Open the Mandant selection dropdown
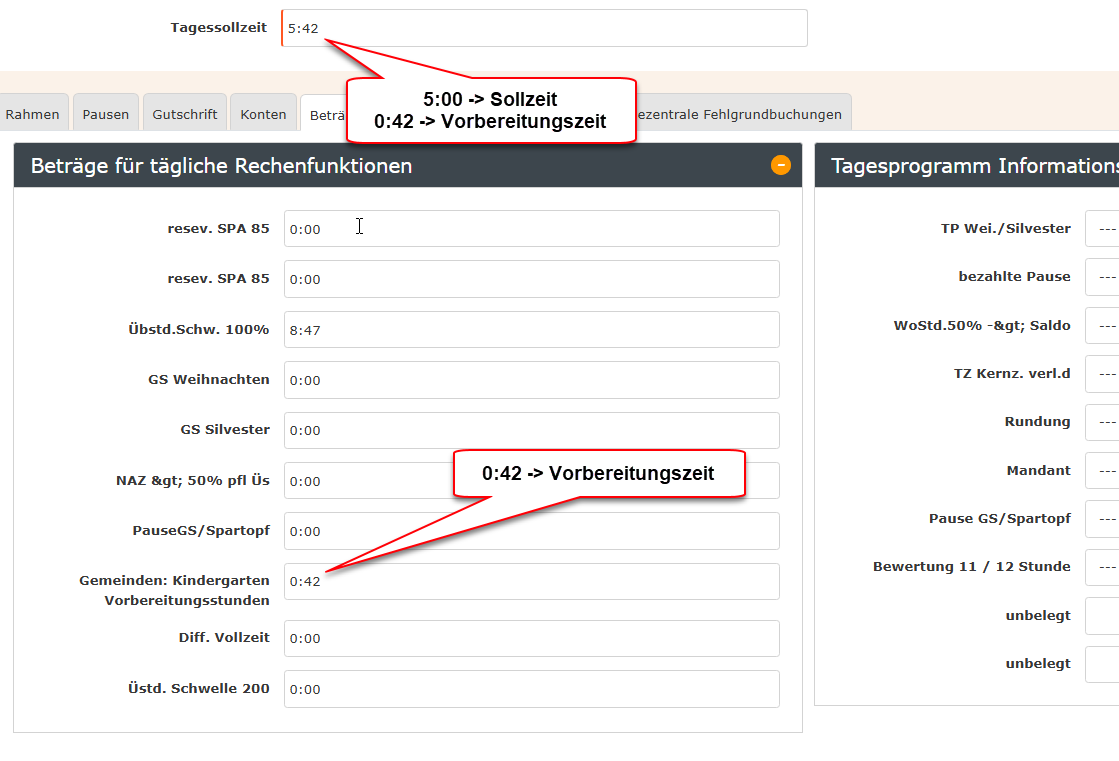The width and height of the screenshot is (1119, 761). 1102,471
